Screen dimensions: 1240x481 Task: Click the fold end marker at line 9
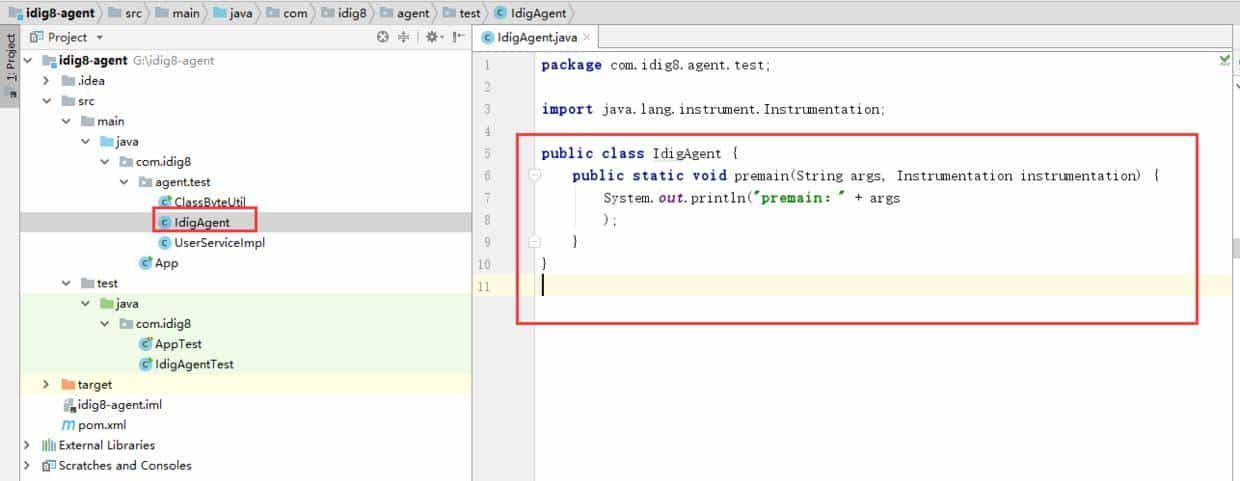535,242
